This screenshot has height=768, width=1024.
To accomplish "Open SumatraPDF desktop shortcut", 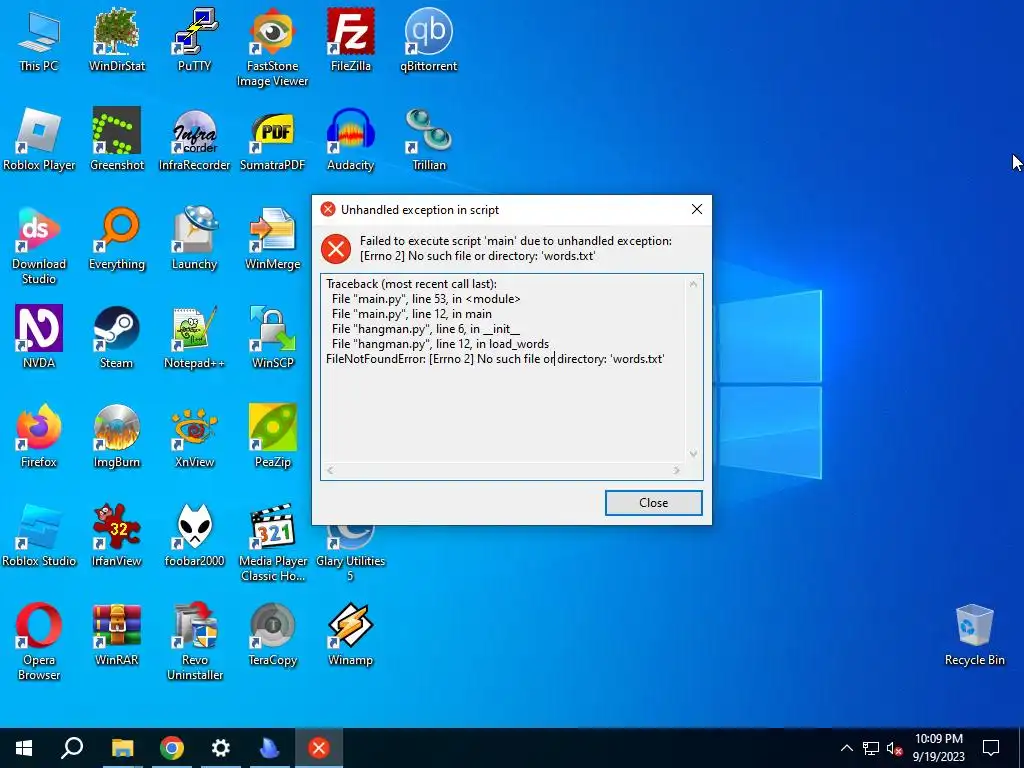I will click(272, 140).
